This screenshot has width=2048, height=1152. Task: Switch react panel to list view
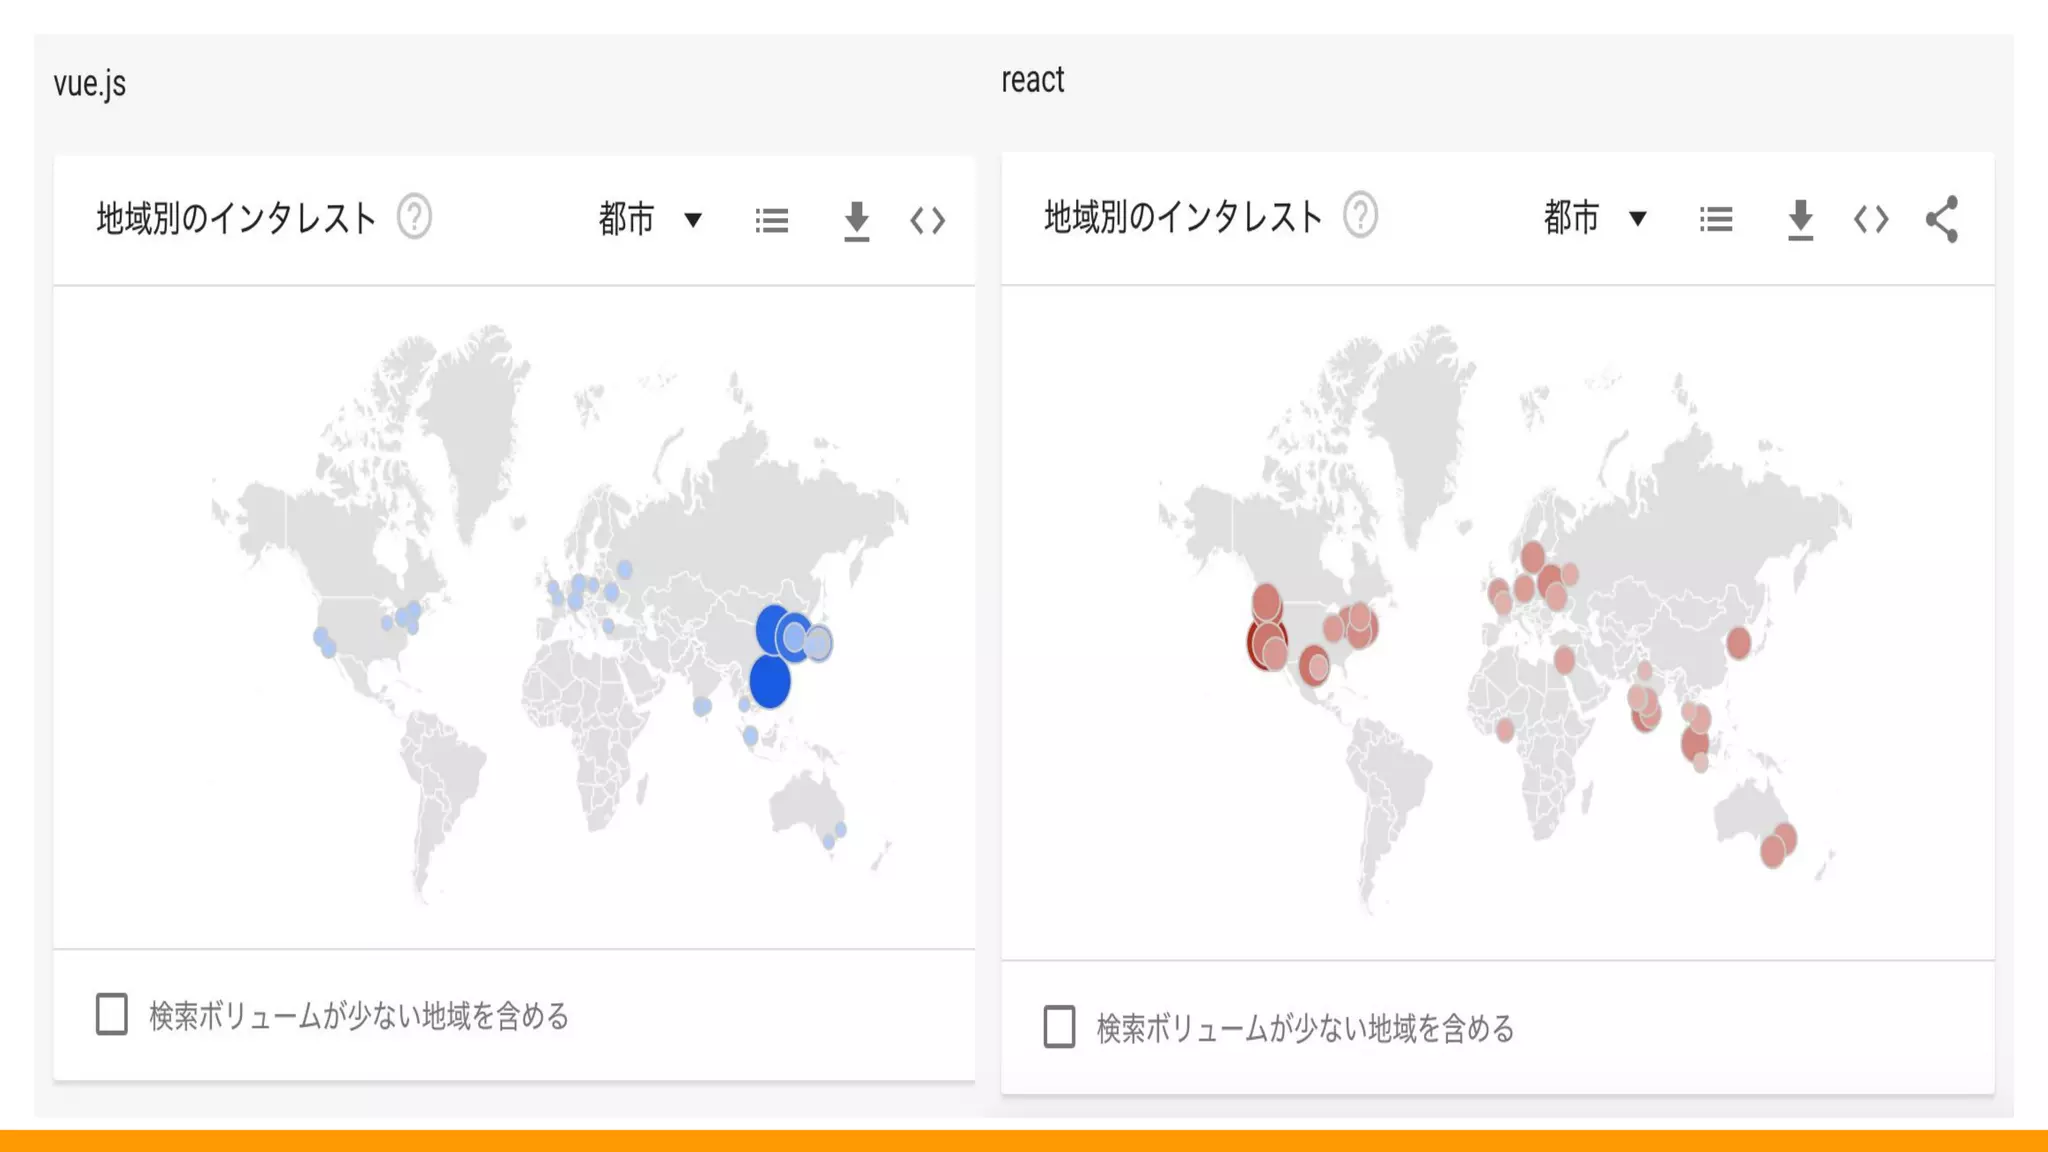click(x=1716, y=219)
